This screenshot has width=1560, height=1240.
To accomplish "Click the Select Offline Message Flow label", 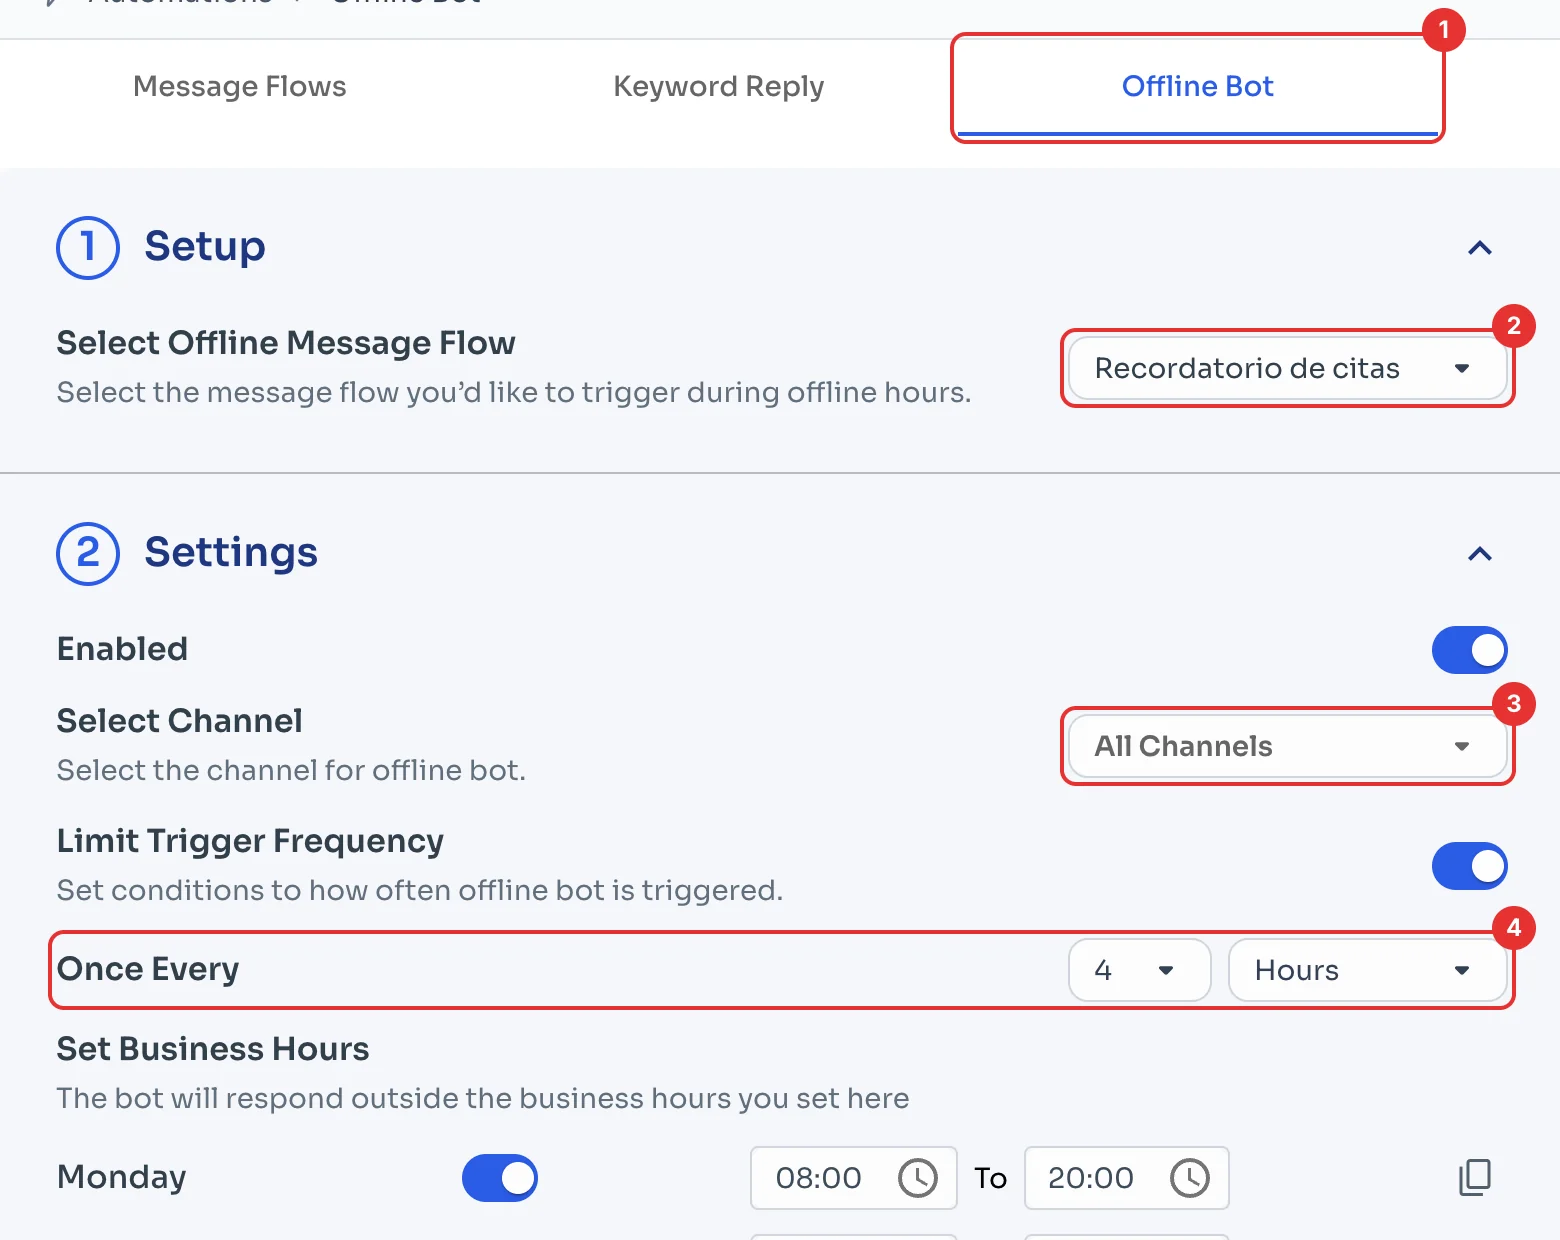I will pos(286,343).
